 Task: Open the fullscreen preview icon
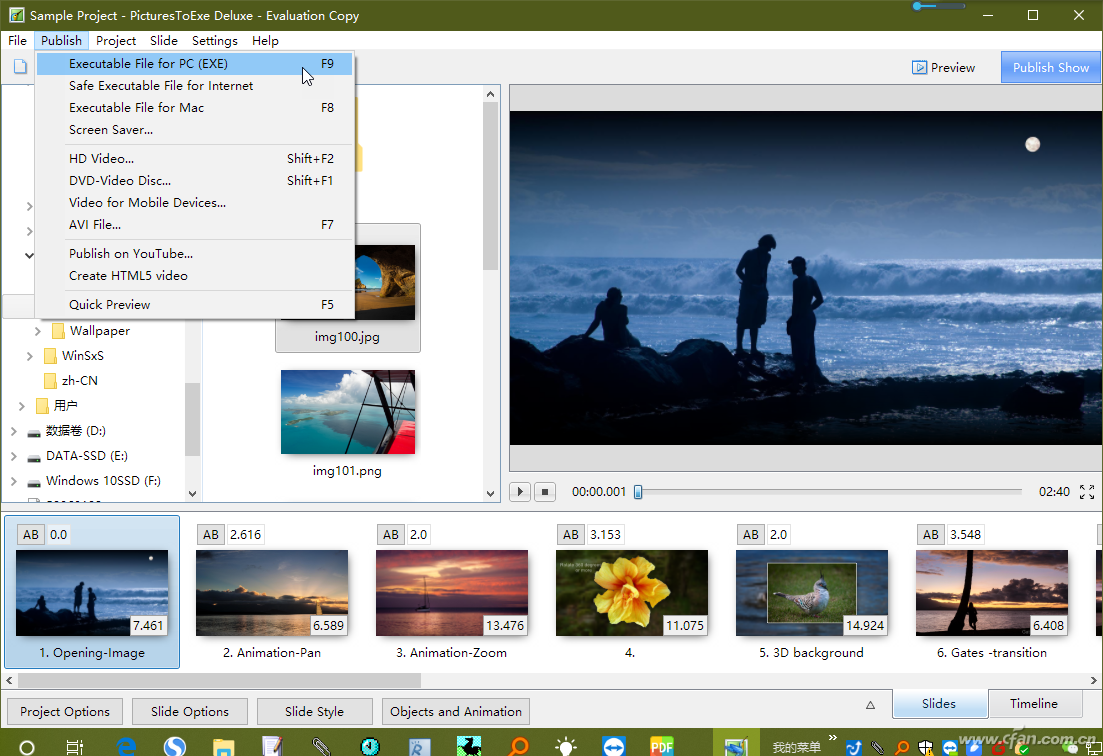pos(1087,491)
